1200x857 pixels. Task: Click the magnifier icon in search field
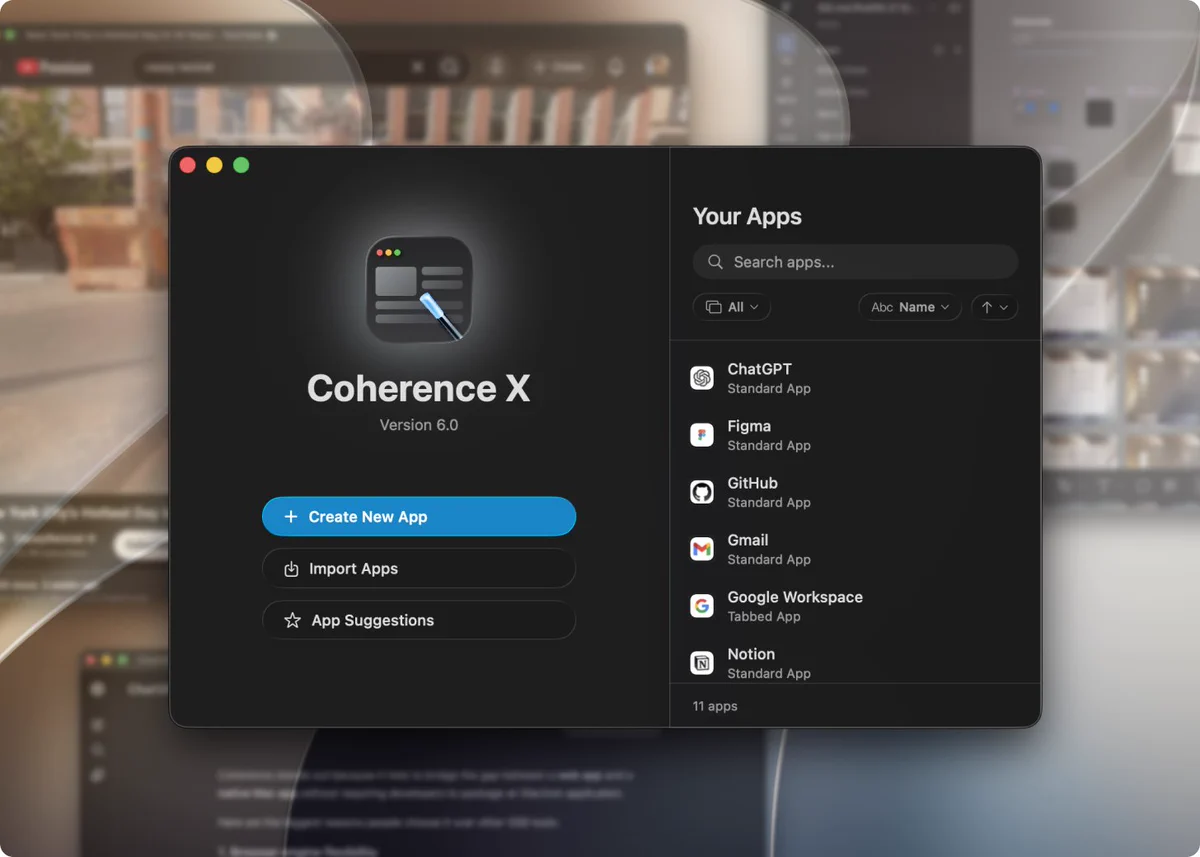click(715, 262)
